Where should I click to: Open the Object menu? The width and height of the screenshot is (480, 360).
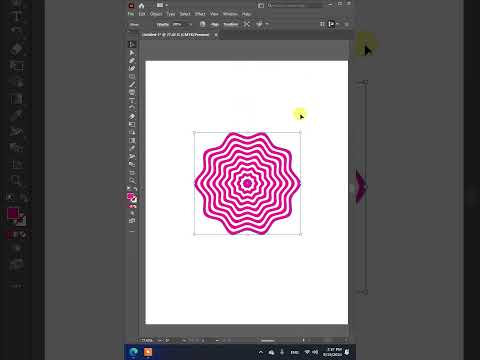tap(156, 14)
